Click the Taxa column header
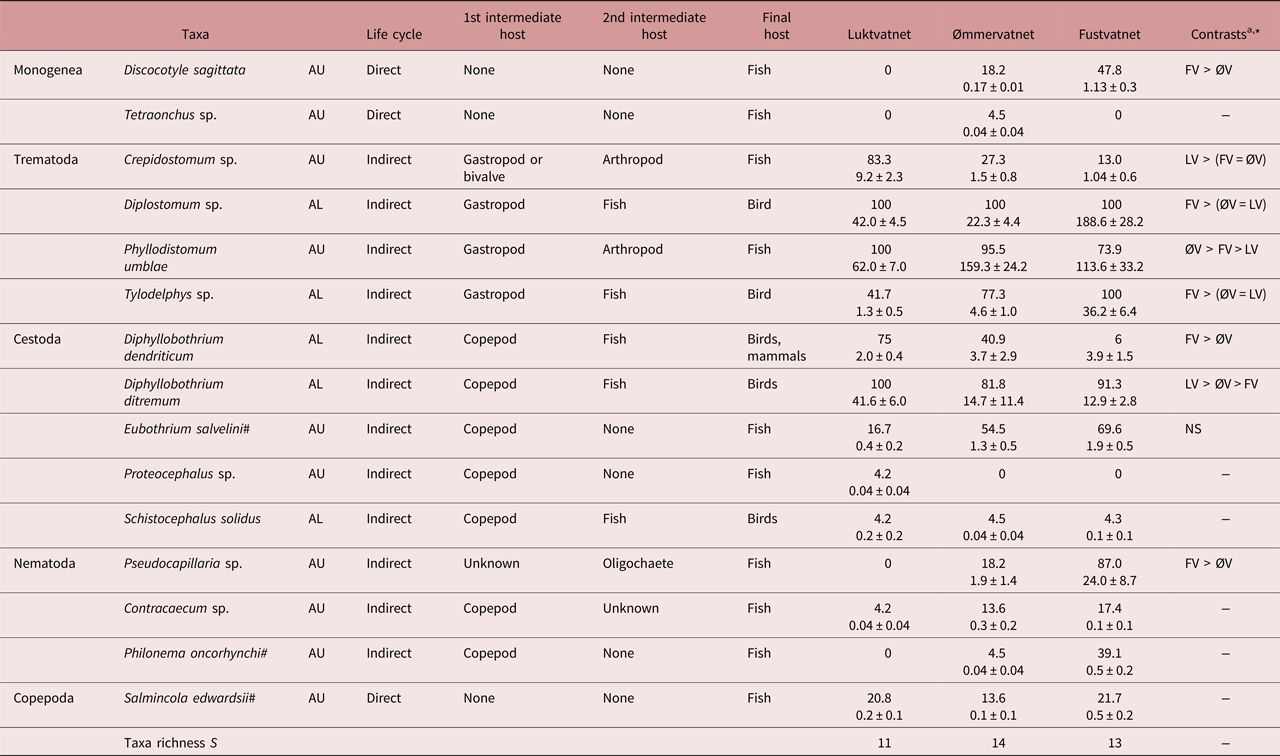Viewport: 1280px width, 756px height. click(195, 34)
